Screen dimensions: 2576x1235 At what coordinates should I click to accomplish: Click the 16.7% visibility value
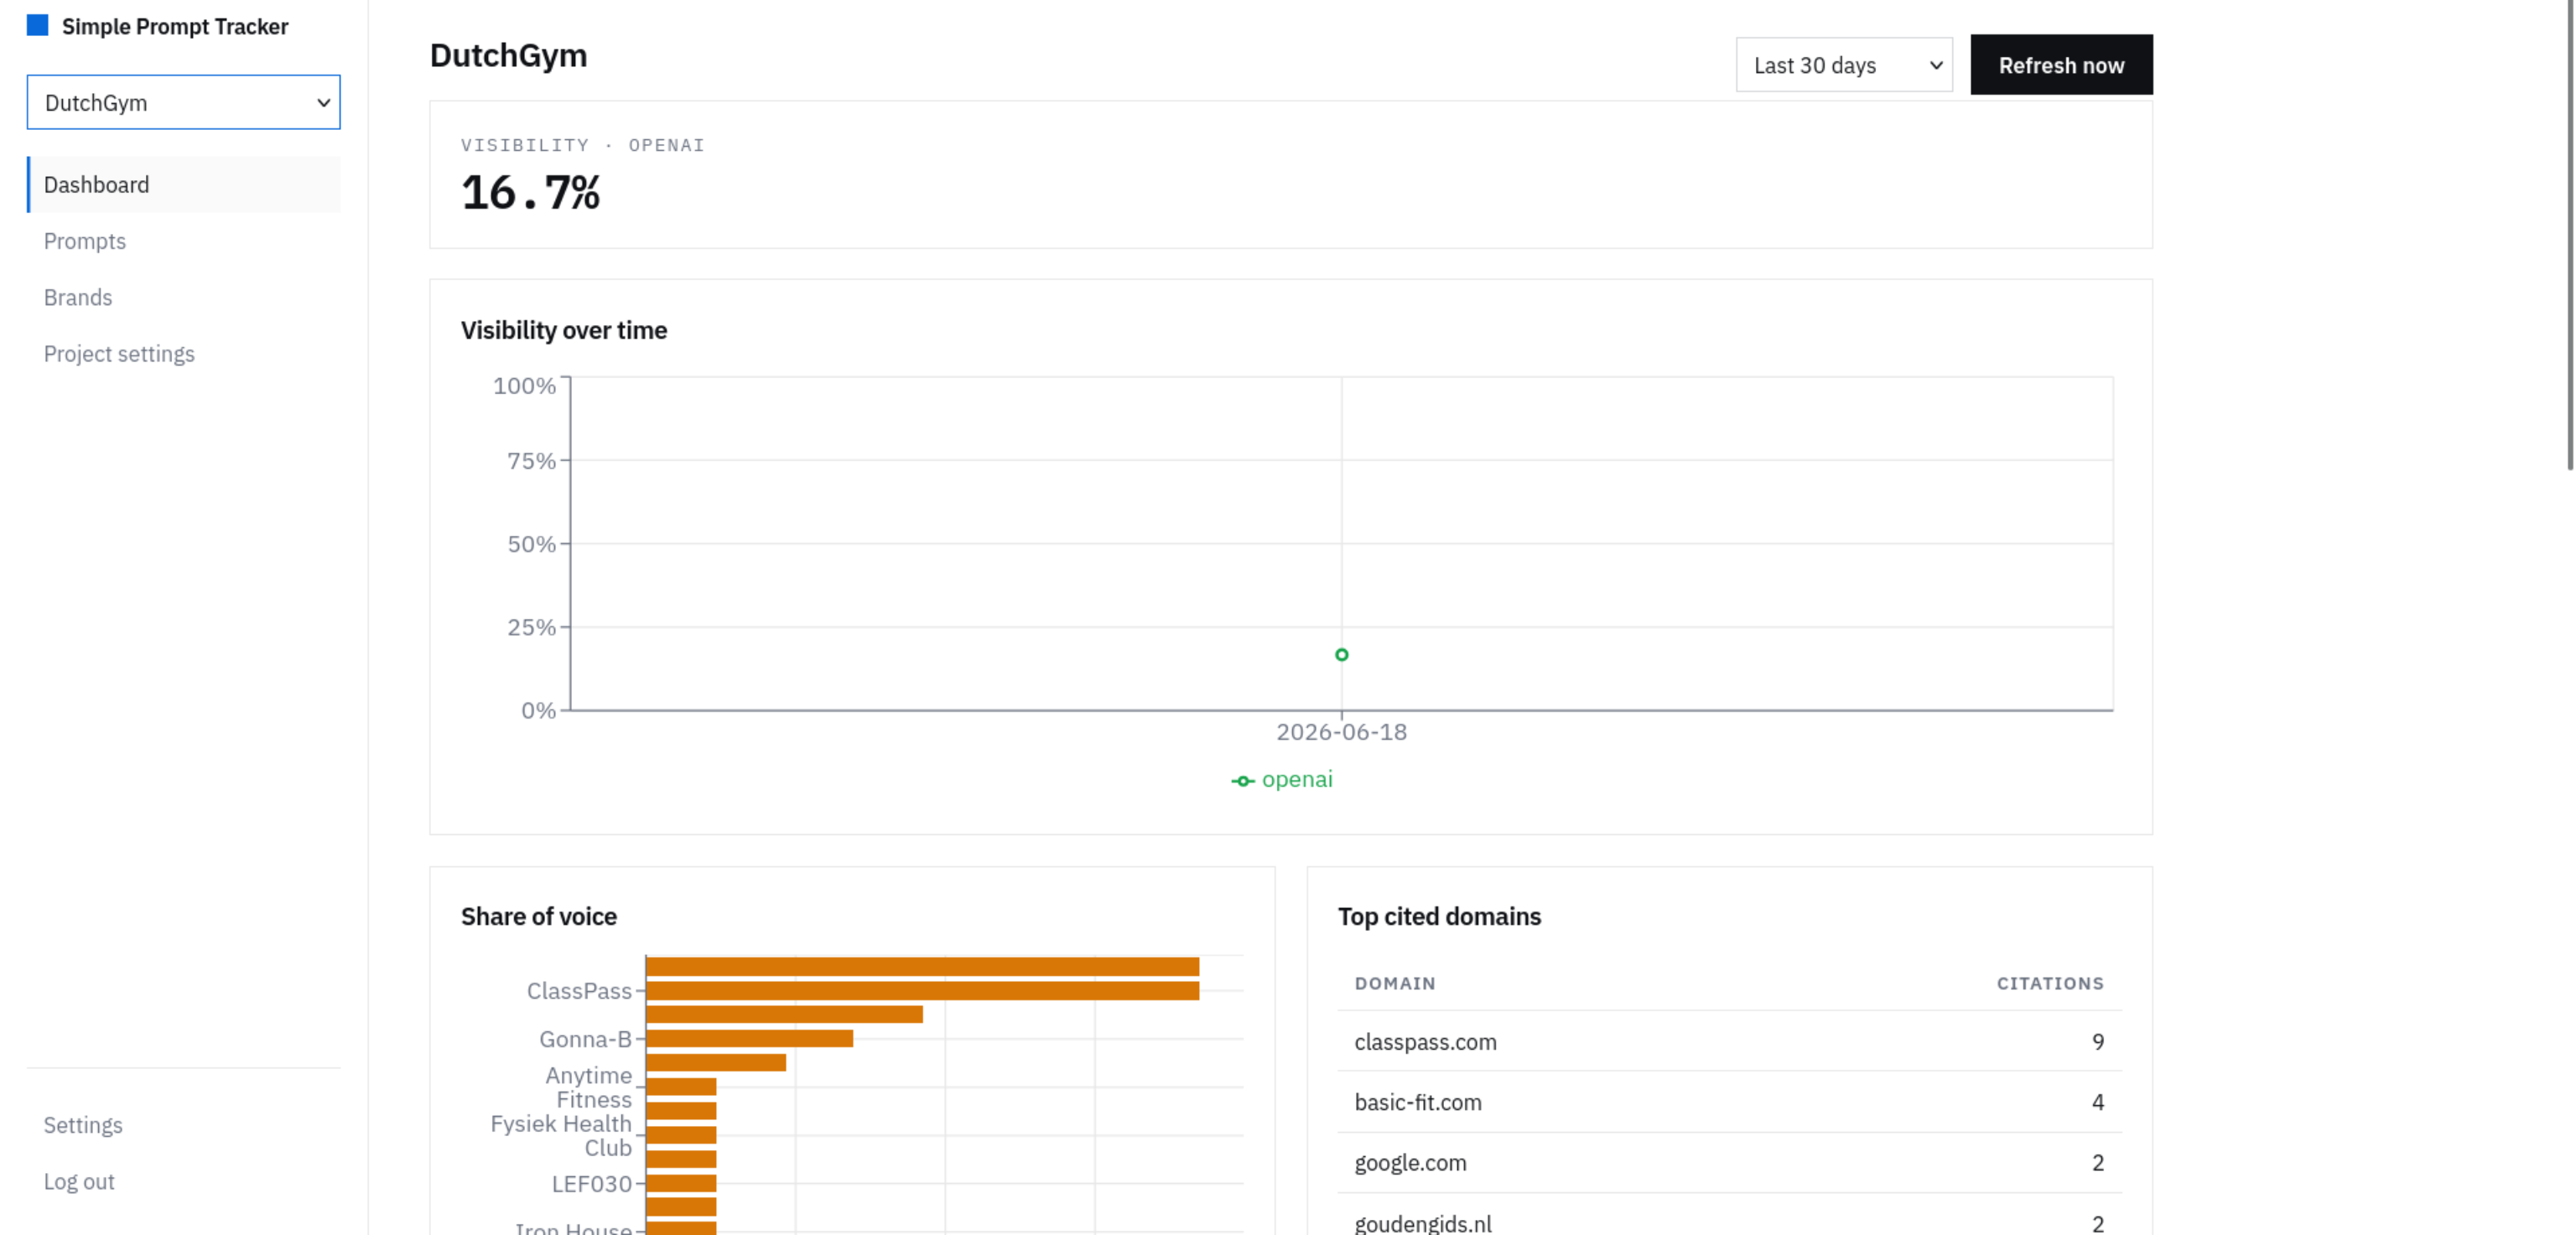[x=530, y=192]
